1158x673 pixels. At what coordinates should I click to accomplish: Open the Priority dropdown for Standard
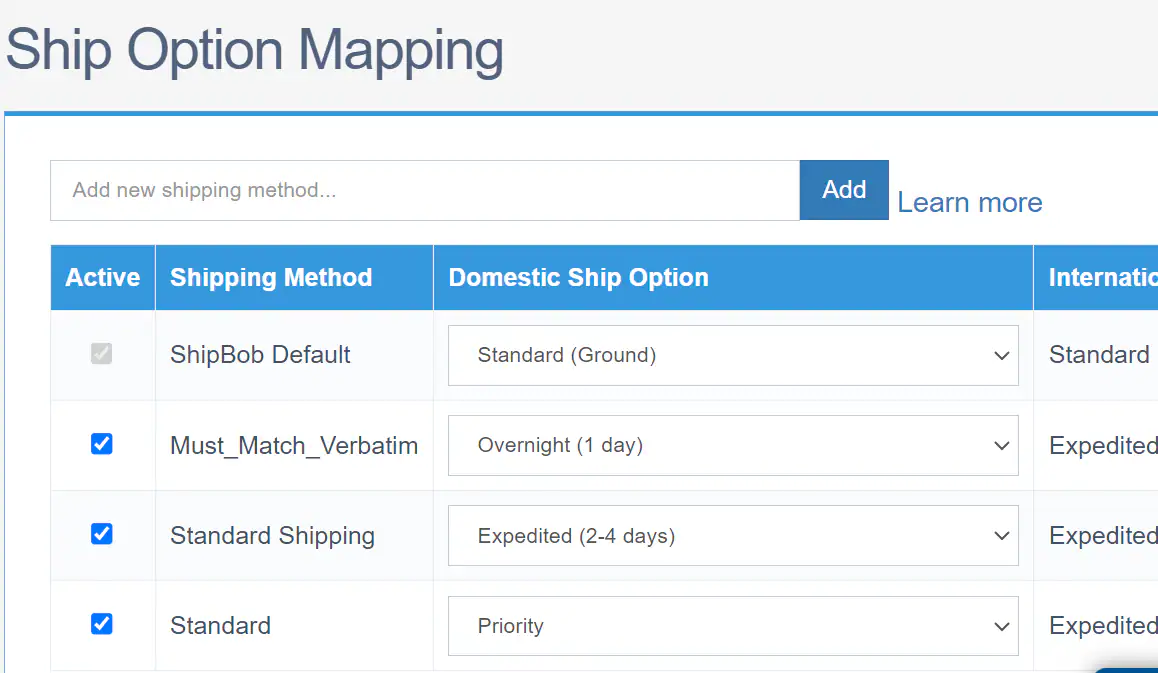click(x=733, y=625)
